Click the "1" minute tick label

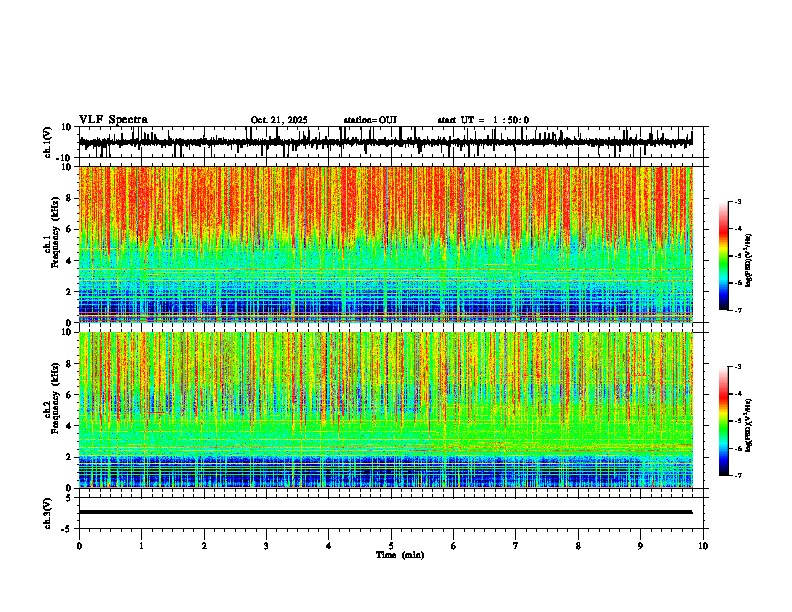(x=141, y=546)
